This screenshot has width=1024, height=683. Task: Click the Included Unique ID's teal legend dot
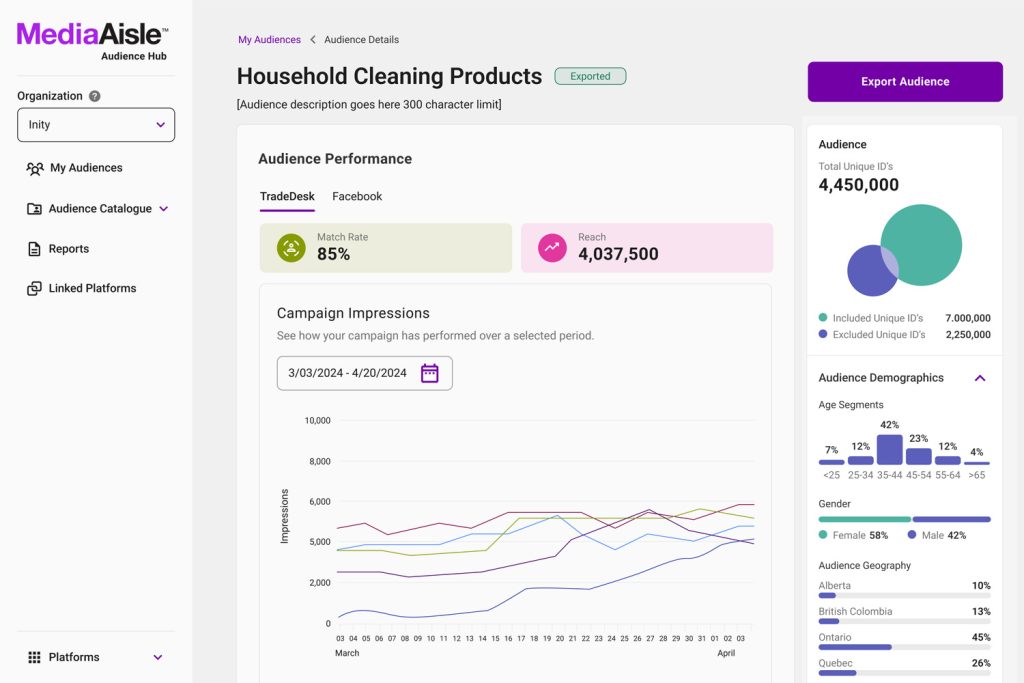point(823,318)
